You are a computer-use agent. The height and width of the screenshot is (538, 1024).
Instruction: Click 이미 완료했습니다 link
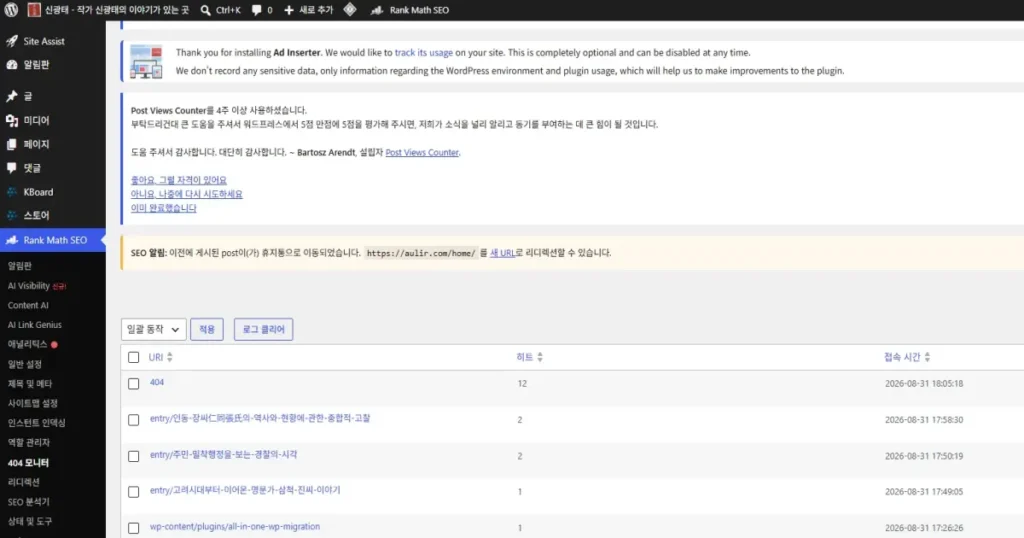click(163, 208)
